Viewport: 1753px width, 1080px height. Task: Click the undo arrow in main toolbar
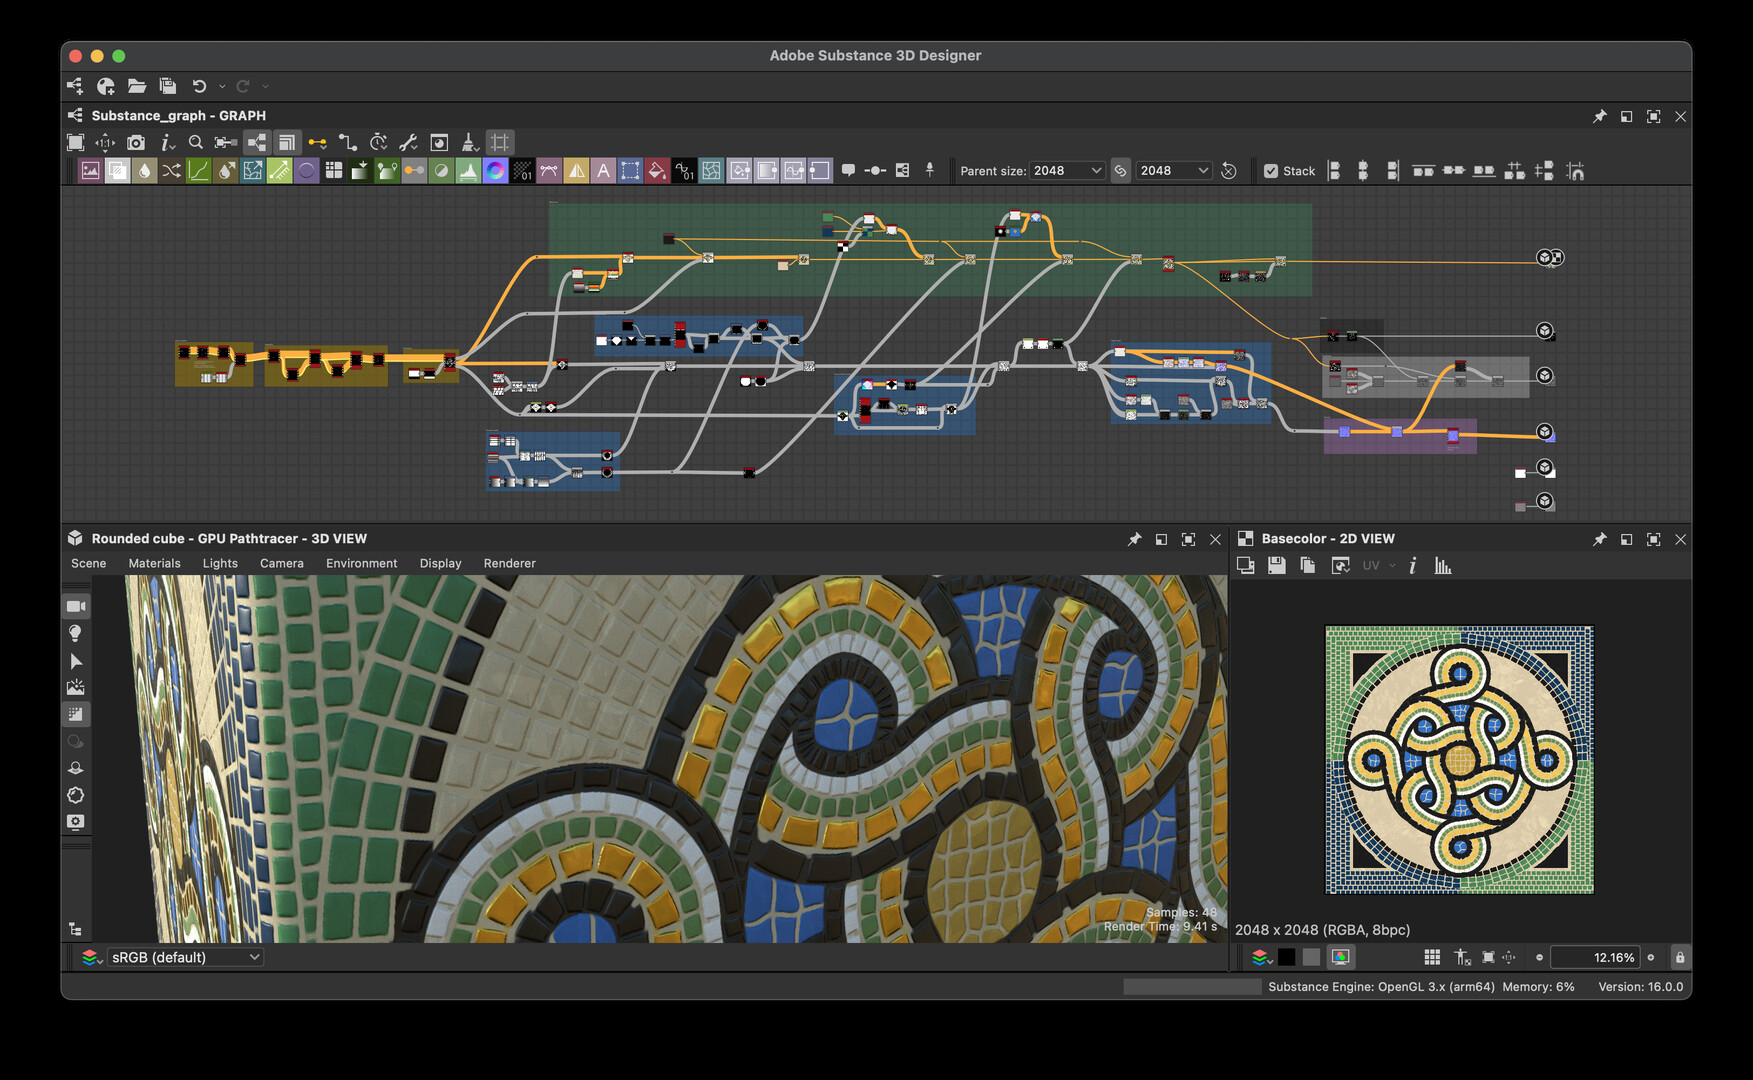point(199,86)
